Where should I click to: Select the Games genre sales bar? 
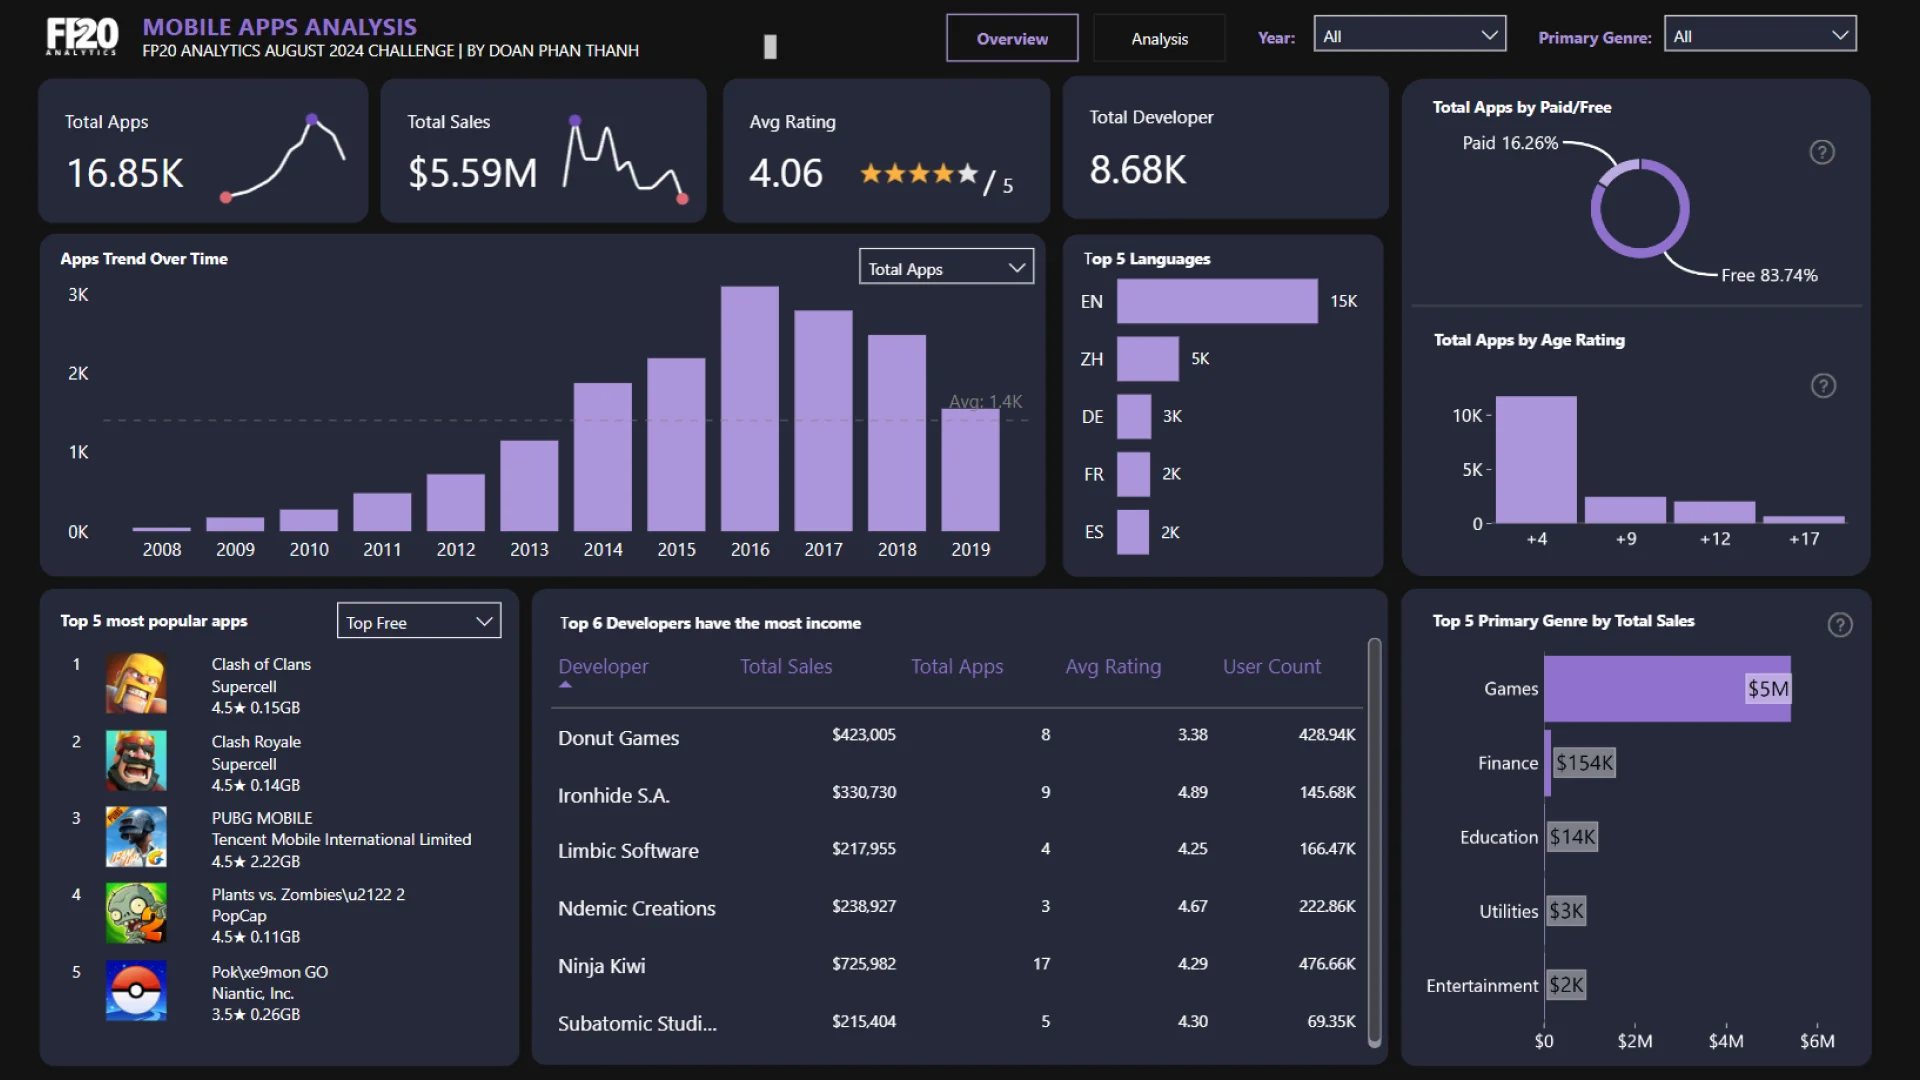(1667, 689)
